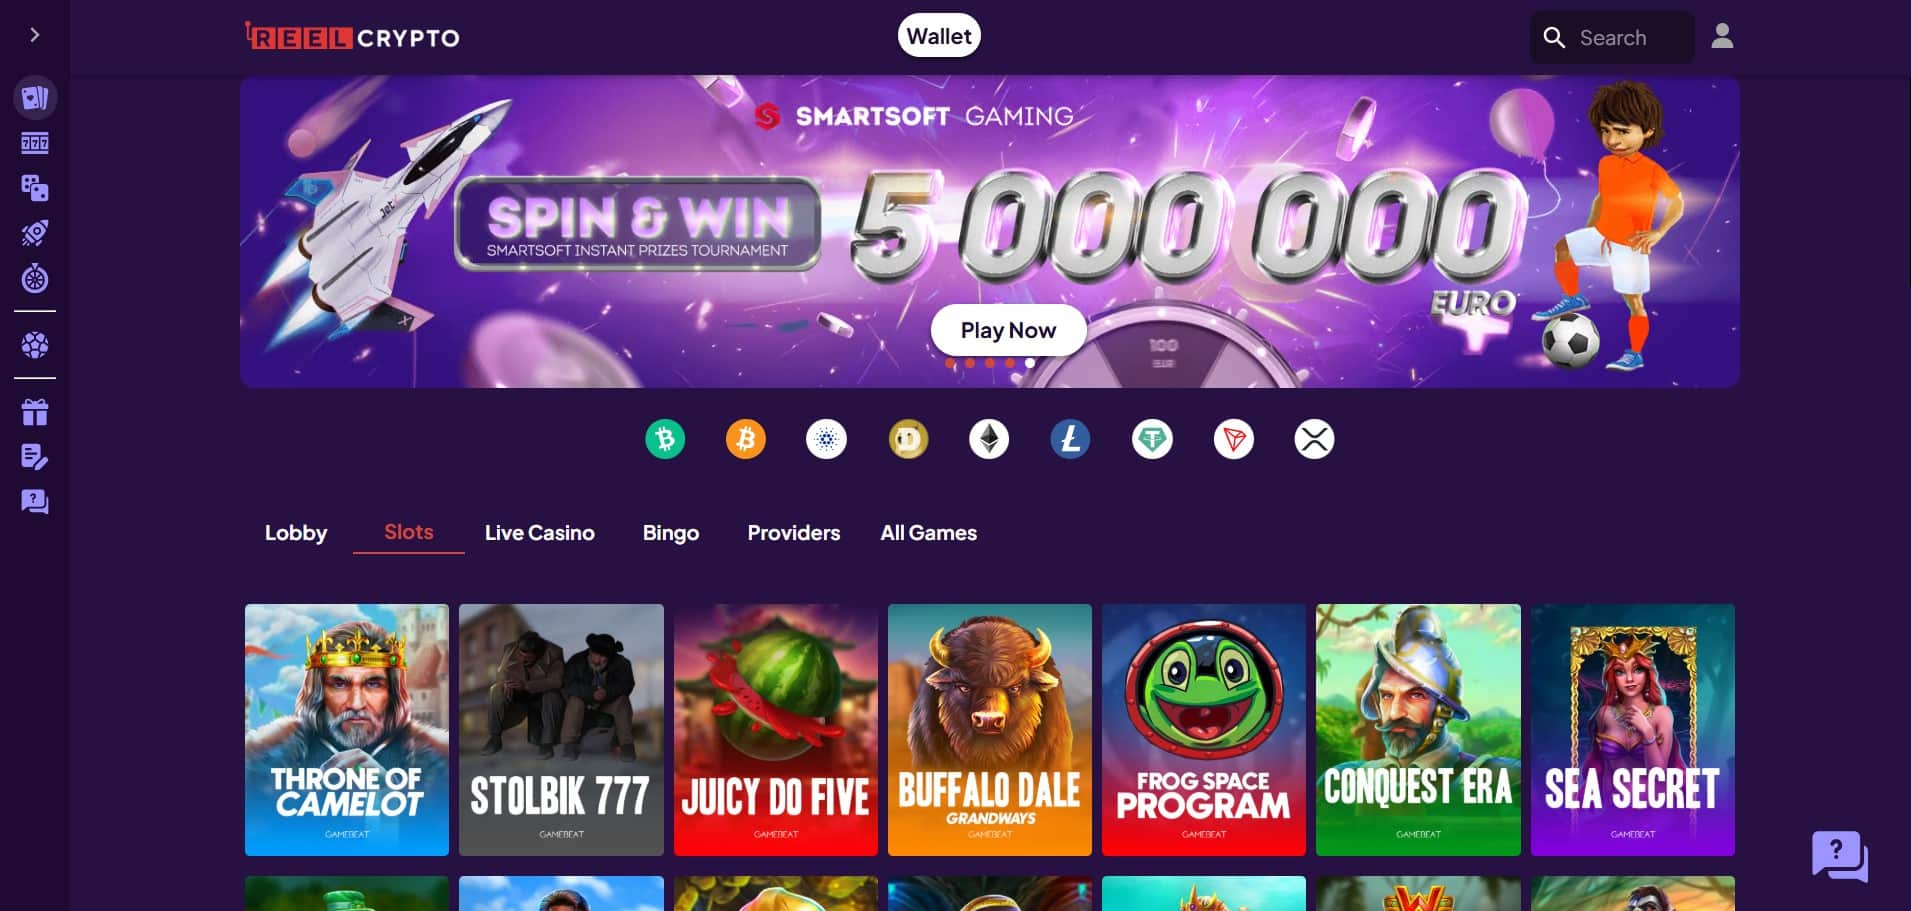
Task: Select the Litecoin blue coin icon
Action: pos(1070,439)
